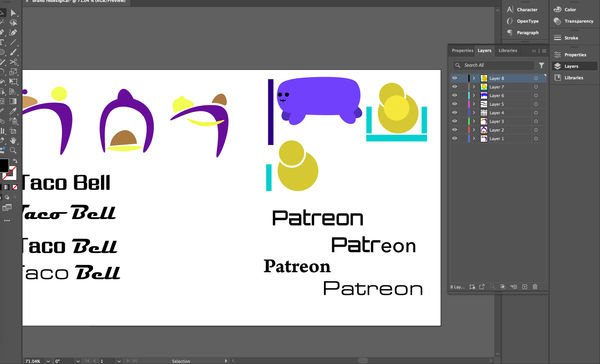Image resolution: width=600 pixels, height=364 pixels.
Task: Open the zoom level dropdown in status bar
Action: [48, 361]
